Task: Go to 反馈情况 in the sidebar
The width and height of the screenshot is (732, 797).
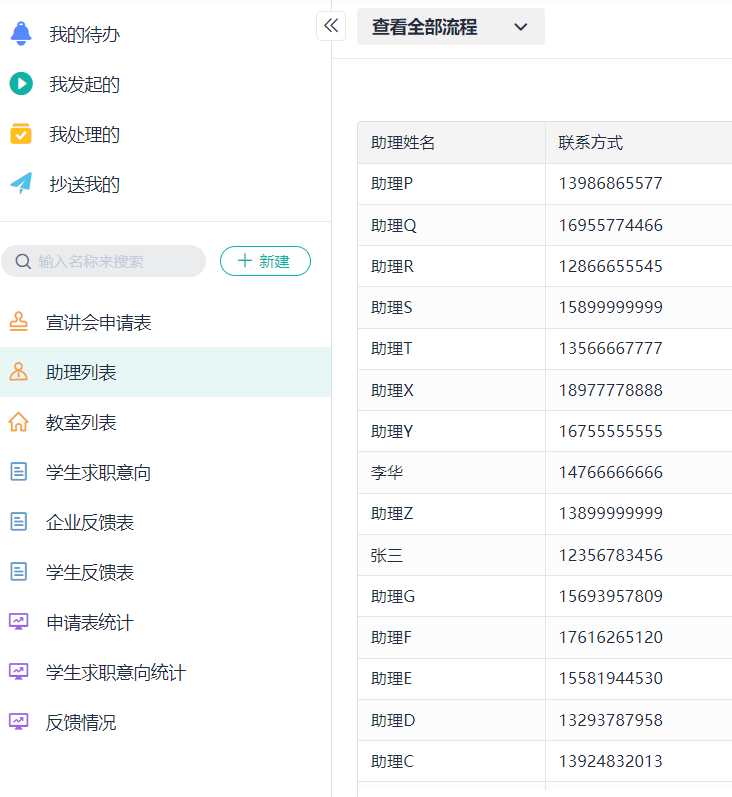Action: [81, 722]
